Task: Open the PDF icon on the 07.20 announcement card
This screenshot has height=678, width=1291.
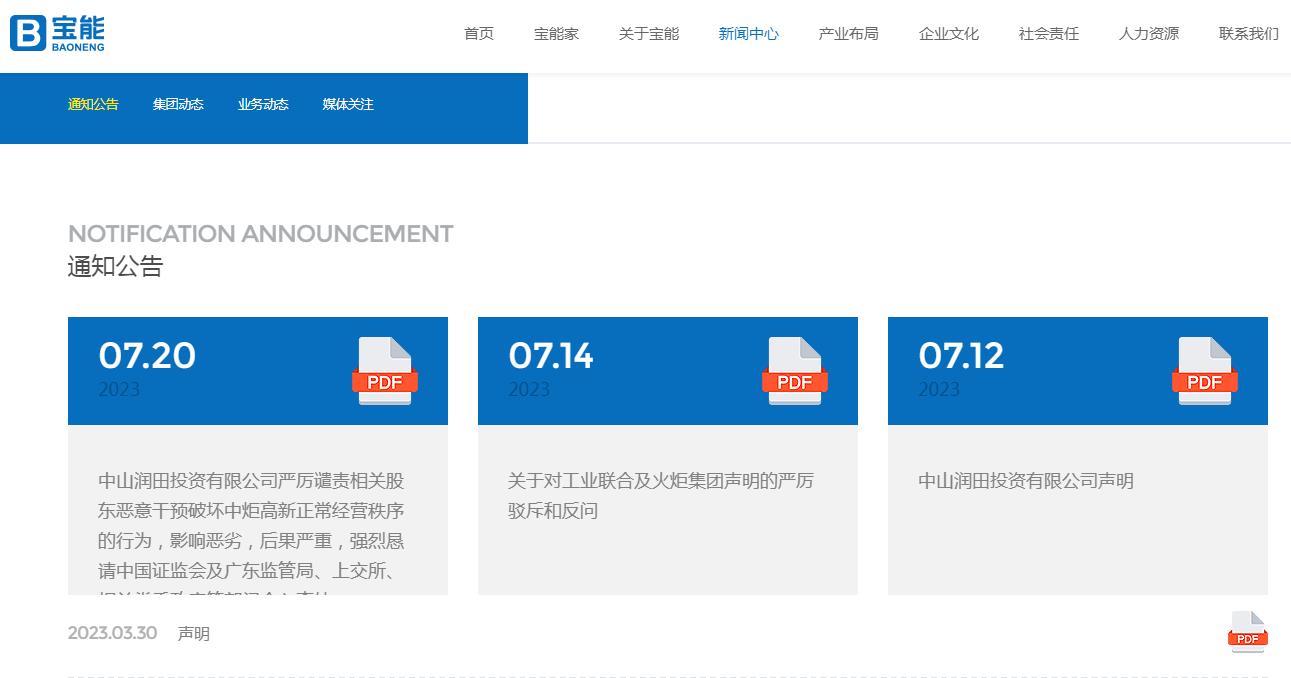Action: (385, 372)
